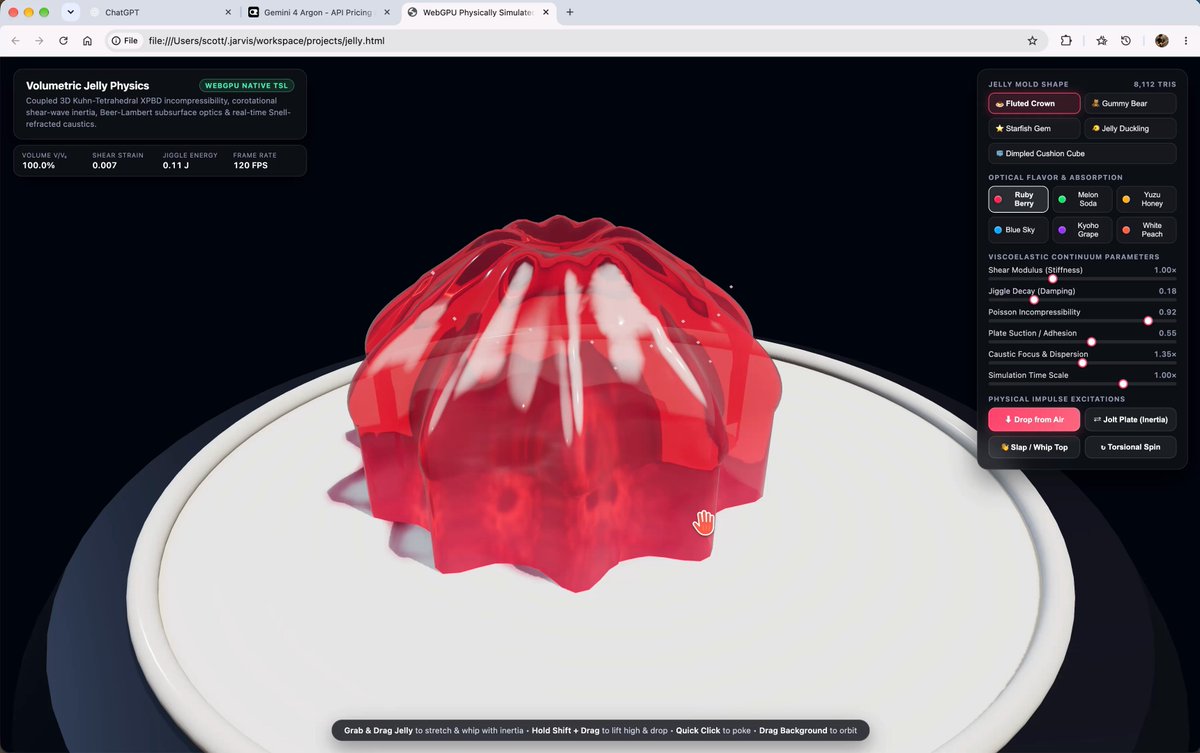The image size is (1200, 753).
Task: Click the 1.35× caustic focus value
Action: tap(1165, 354)
